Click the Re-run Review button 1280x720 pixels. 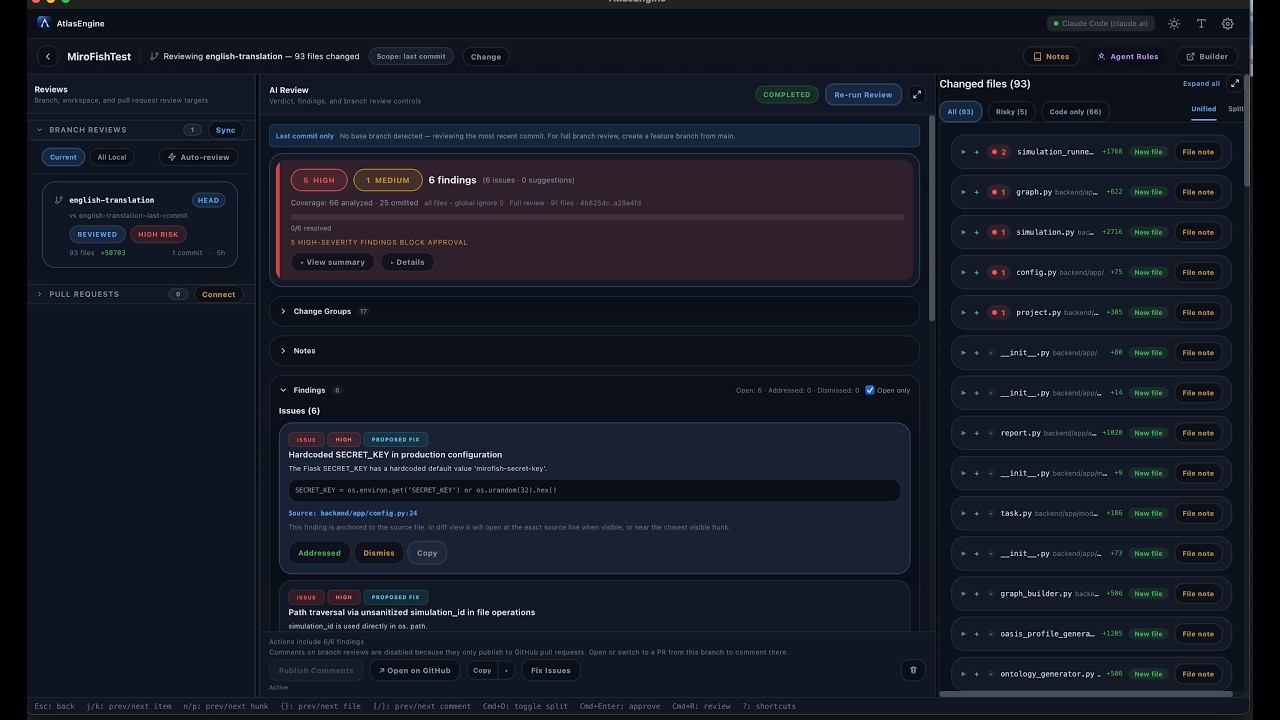coord(863,95)
